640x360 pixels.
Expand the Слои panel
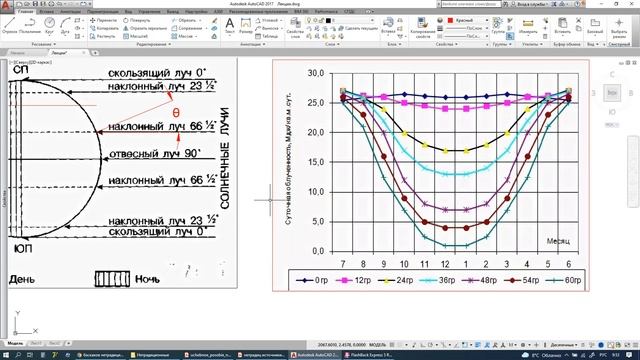tap(332, 44)
